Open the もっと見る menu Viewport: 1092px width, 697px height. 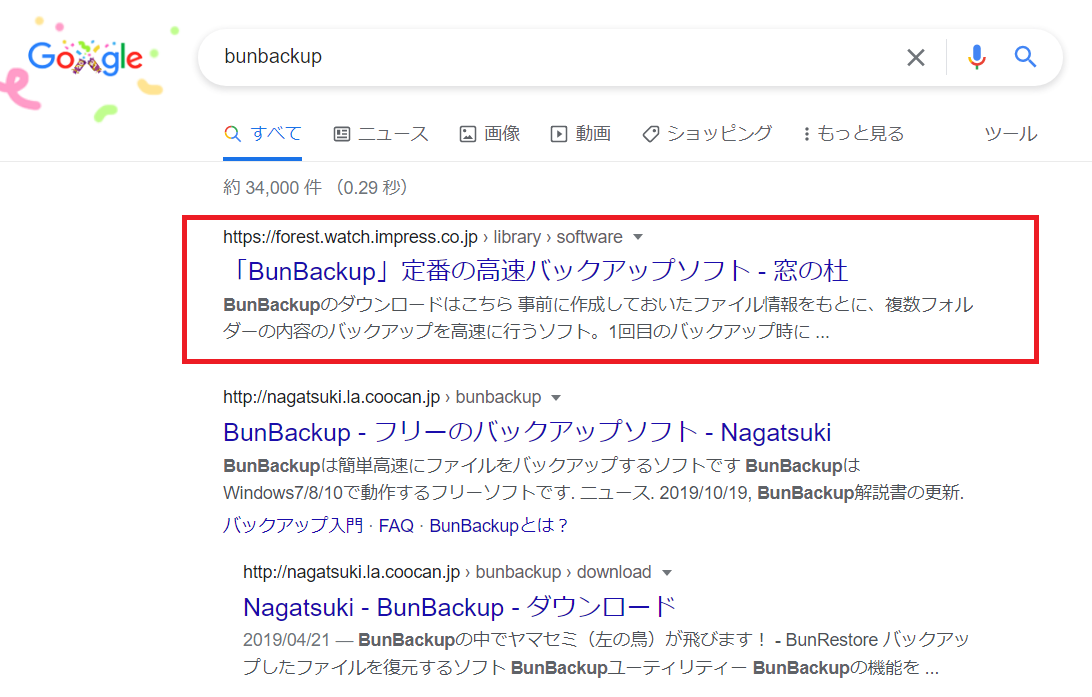click(853, 134)
